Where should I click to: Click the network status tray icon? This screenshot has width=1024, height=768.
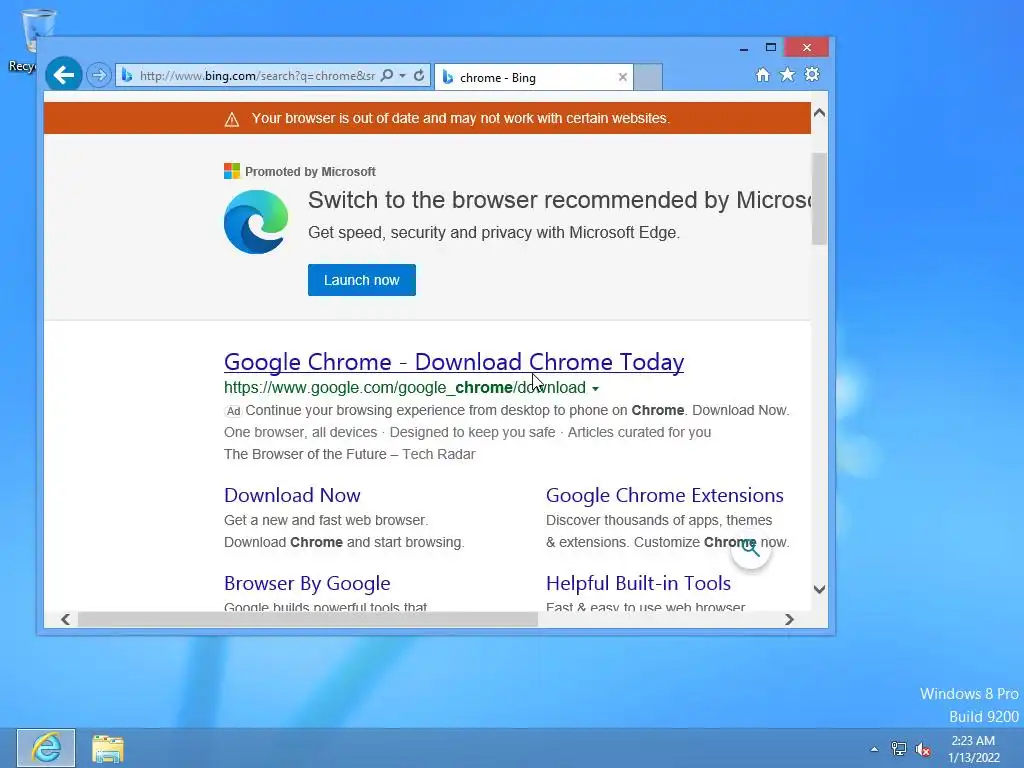(899, 748)
